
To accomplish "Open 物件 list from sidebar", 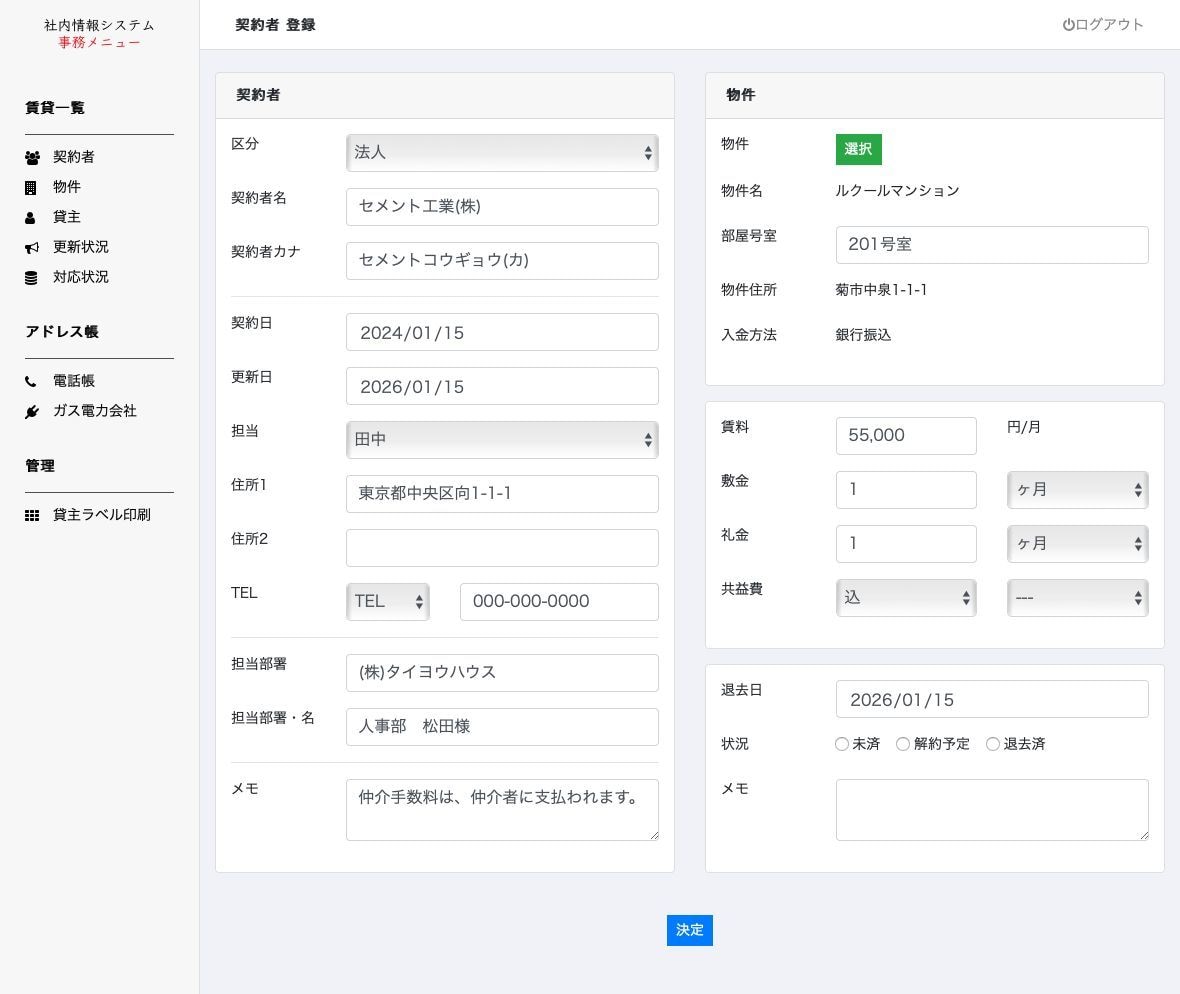I will (x=67, y=187).
